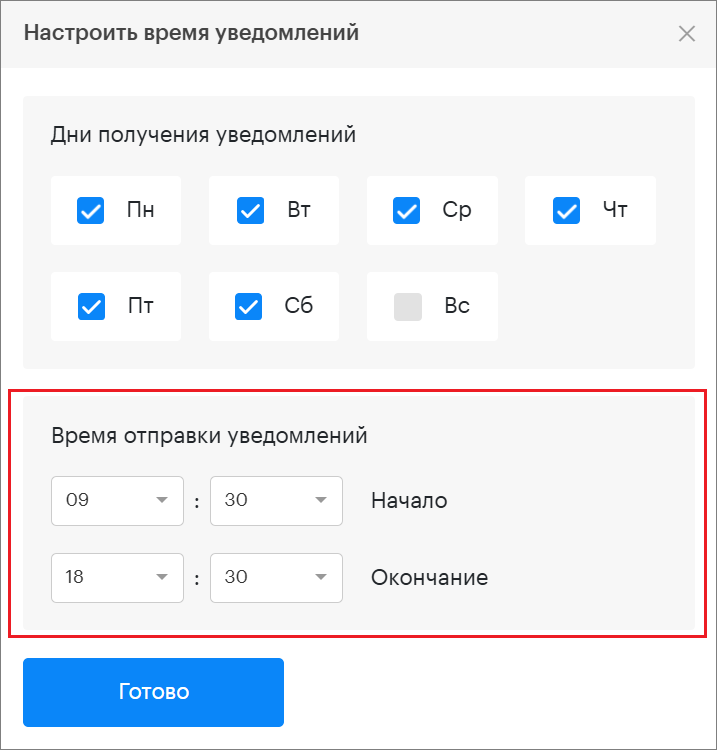Click the dialog title Настроить время уведомлений

pyautogui.click(x=191, y=33)
